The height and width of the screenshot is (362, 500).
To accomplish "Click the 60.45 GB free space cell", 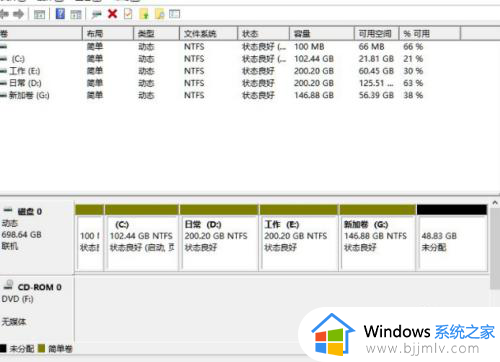I will (x=376, y=71).
